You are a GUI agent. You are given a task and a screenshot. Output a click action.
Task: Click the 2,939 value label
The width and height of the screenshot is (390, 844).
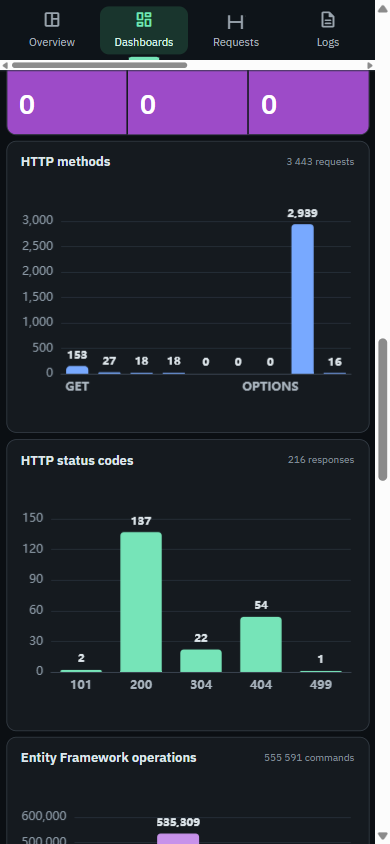302,213
